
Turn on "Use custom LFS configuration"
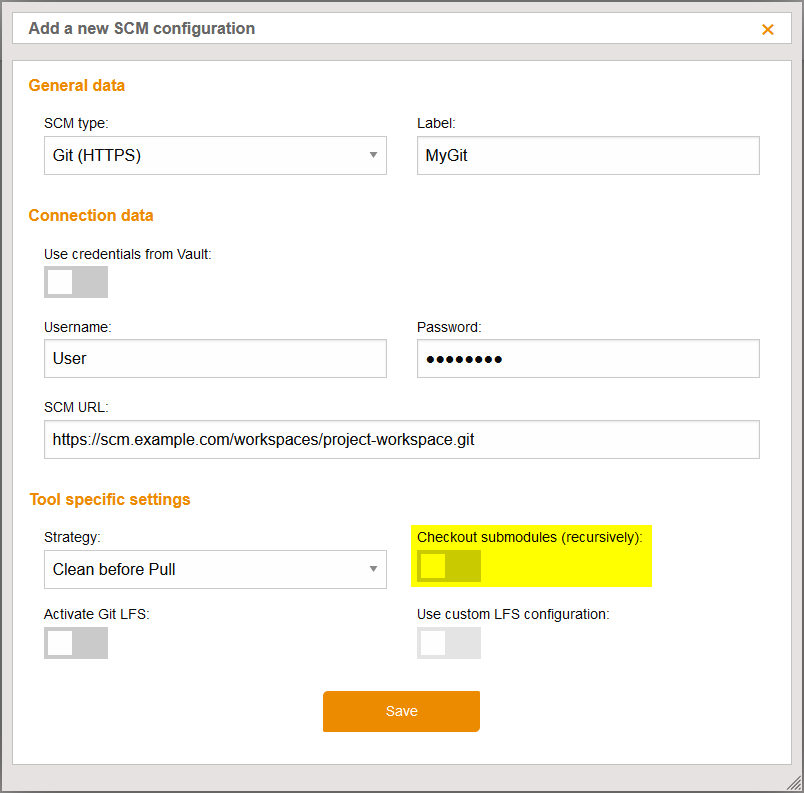[448, 643]
